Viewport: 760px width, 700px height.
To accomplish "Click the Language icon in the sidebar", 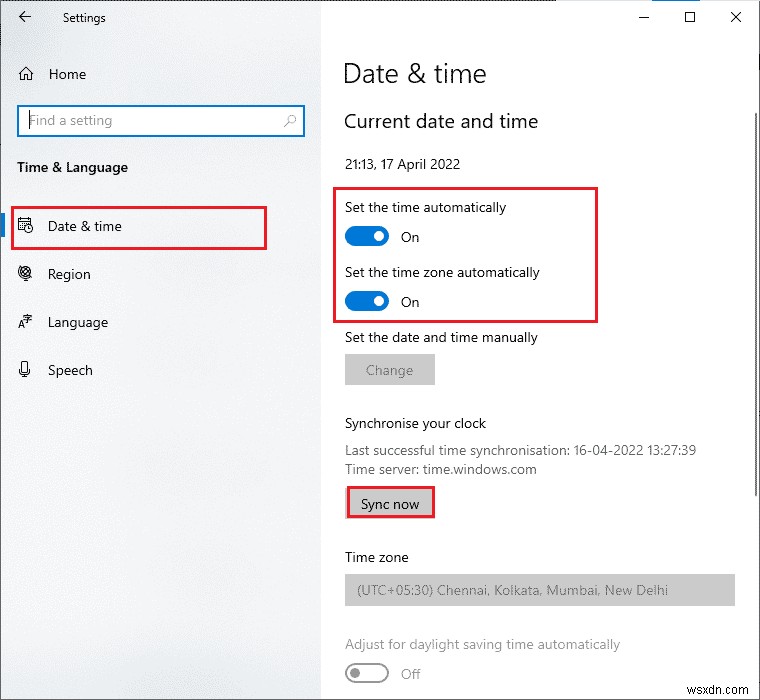I will [26, 322].
